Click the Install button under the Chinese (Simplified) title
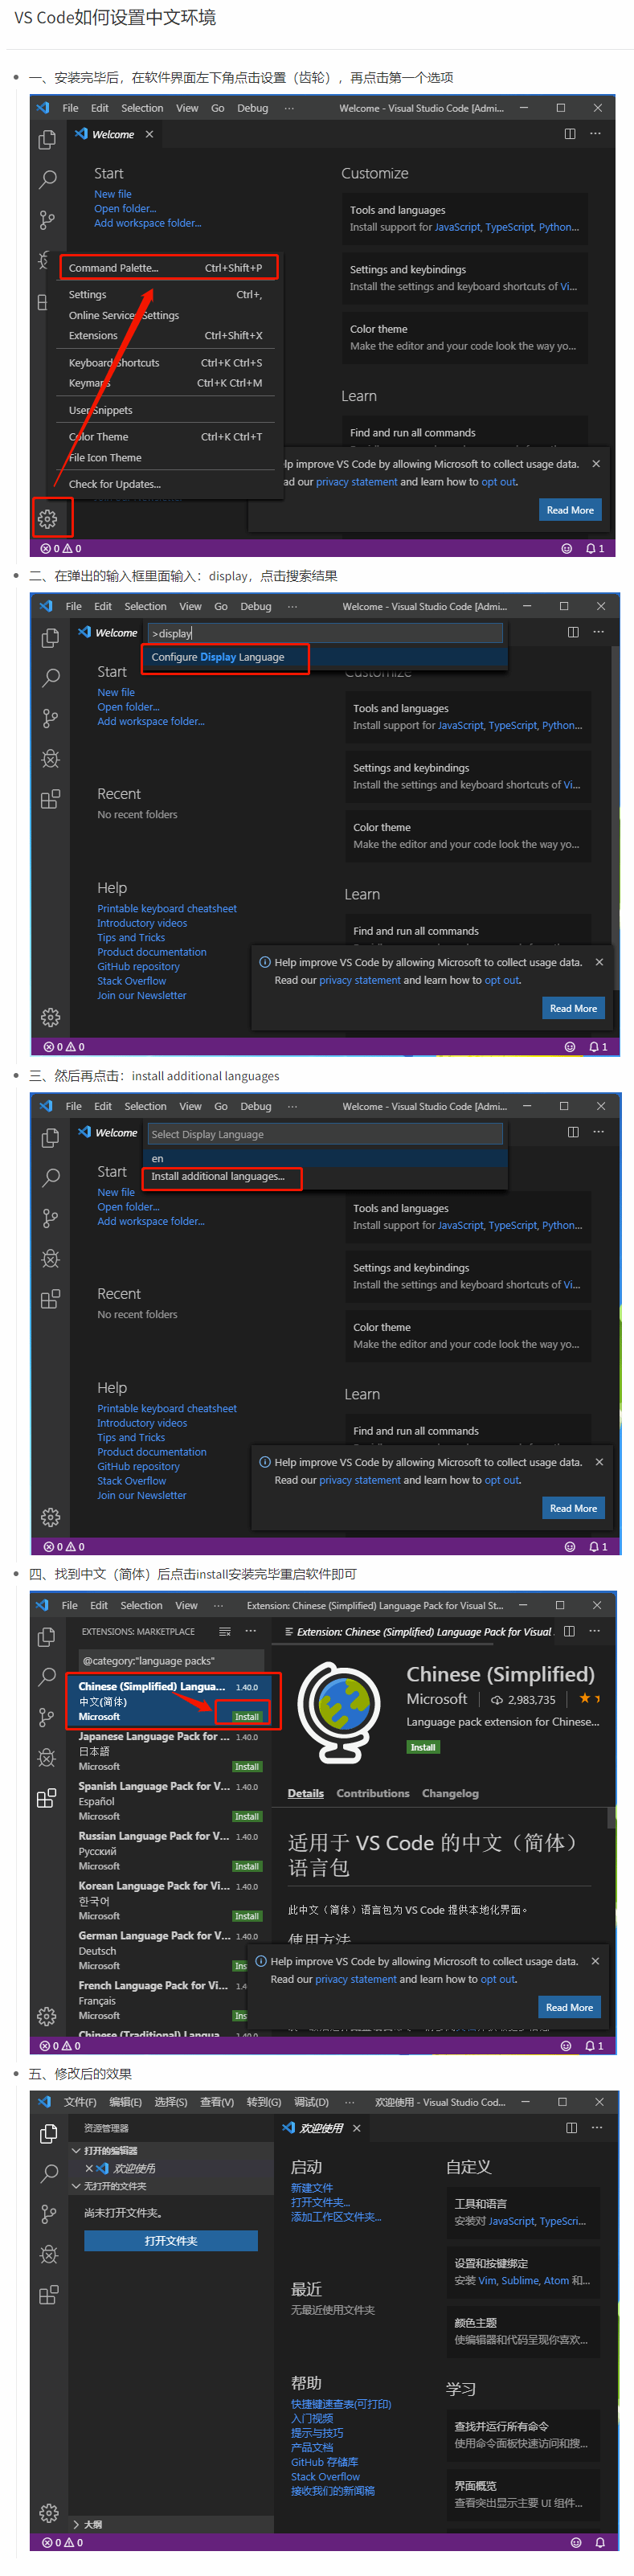634x2576 pixels. [423, 1747]
